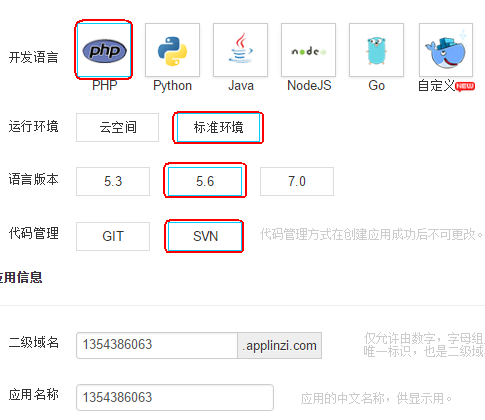
Task: Click the 代码管理 field label
Action: (x=34, y=233)
